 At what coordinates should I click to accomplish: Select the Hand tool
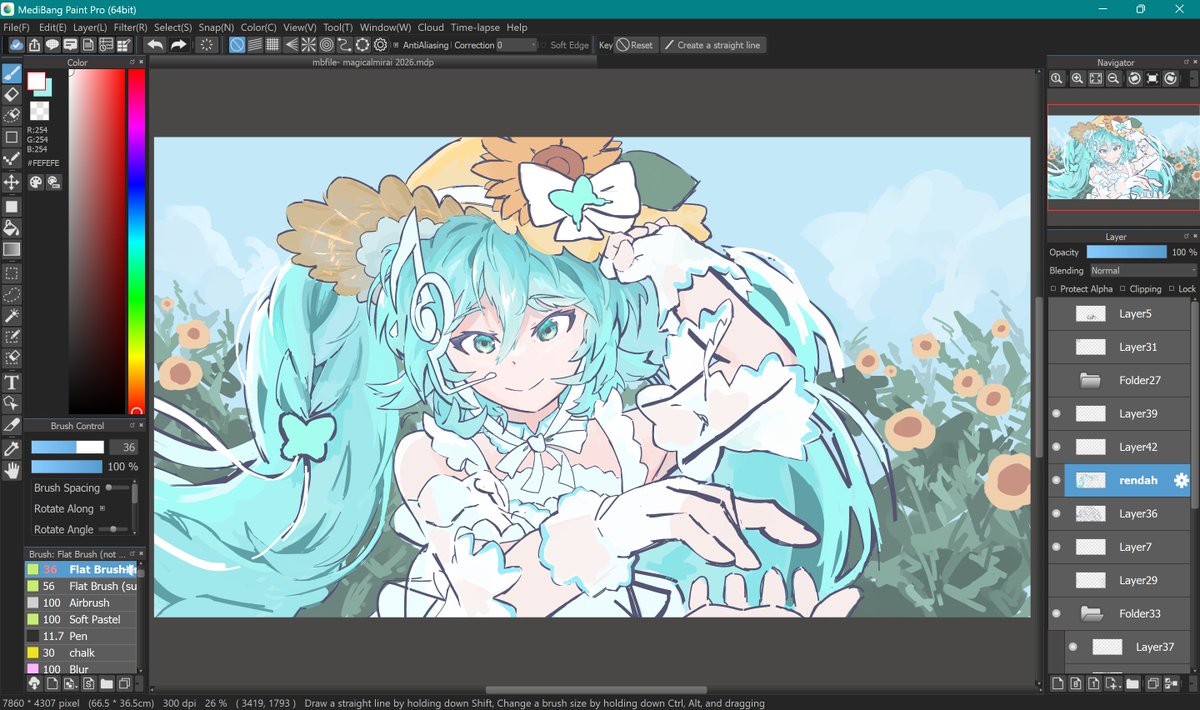pos(12,471)
